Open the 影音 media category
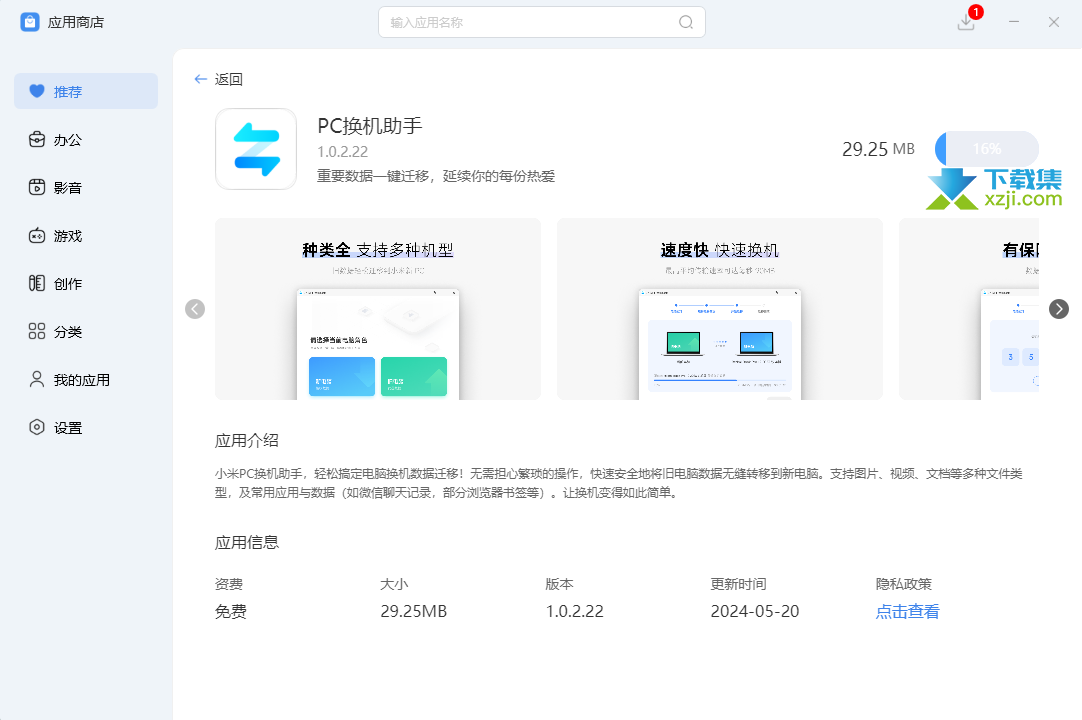The height and width of the screenshot is (720, 1082). tap(86, 187)
